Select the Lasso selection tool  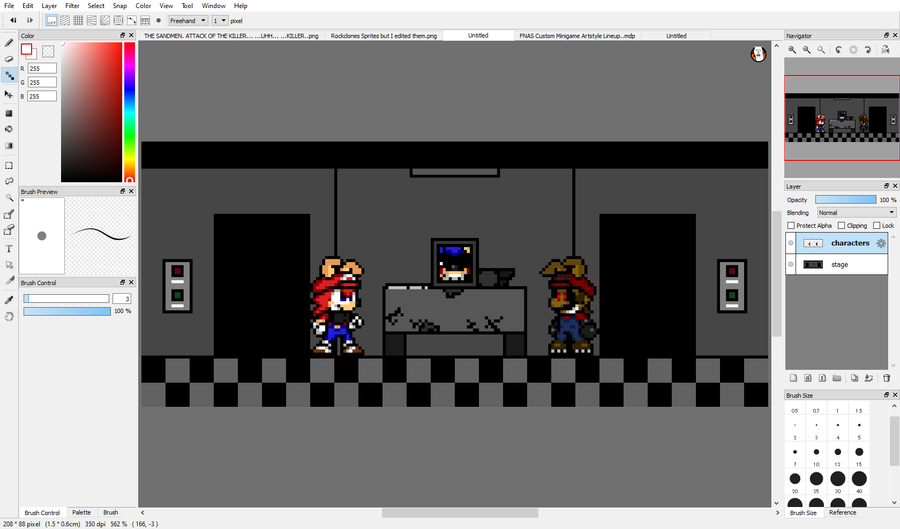tap(9, 181)
